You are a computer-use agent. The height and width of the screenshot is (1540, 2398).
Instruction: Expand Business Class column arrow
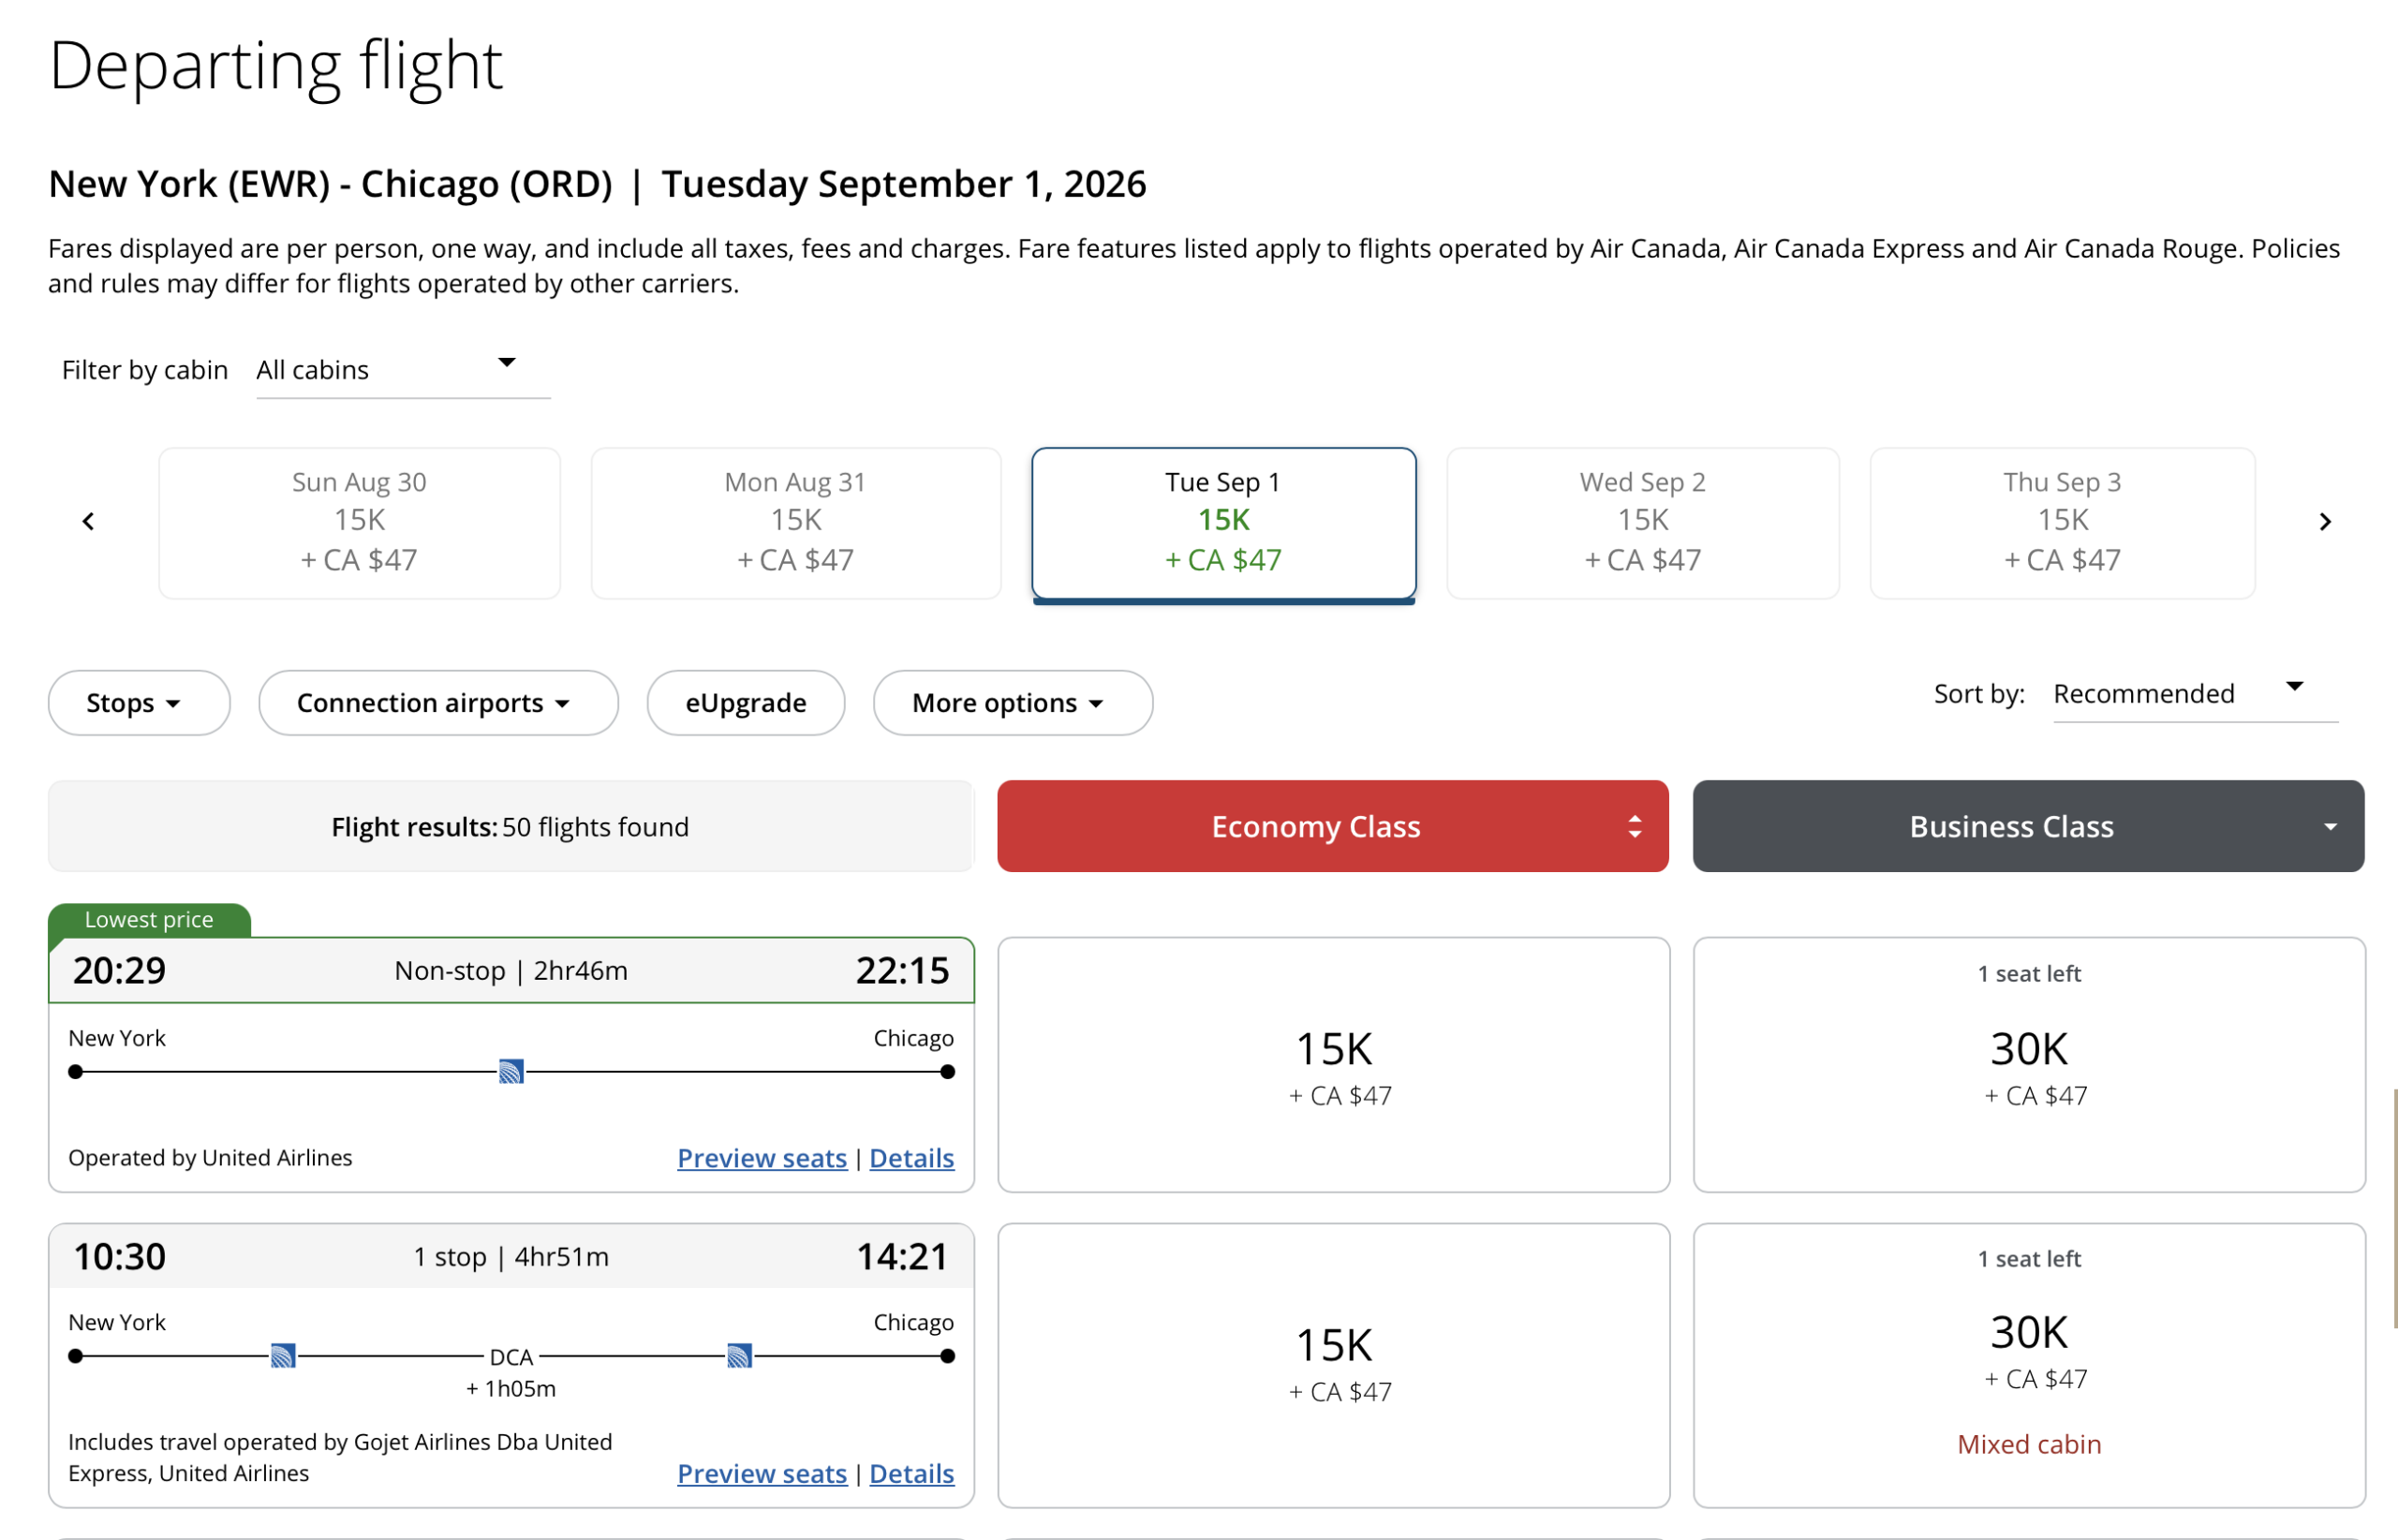coord(2330,827)
